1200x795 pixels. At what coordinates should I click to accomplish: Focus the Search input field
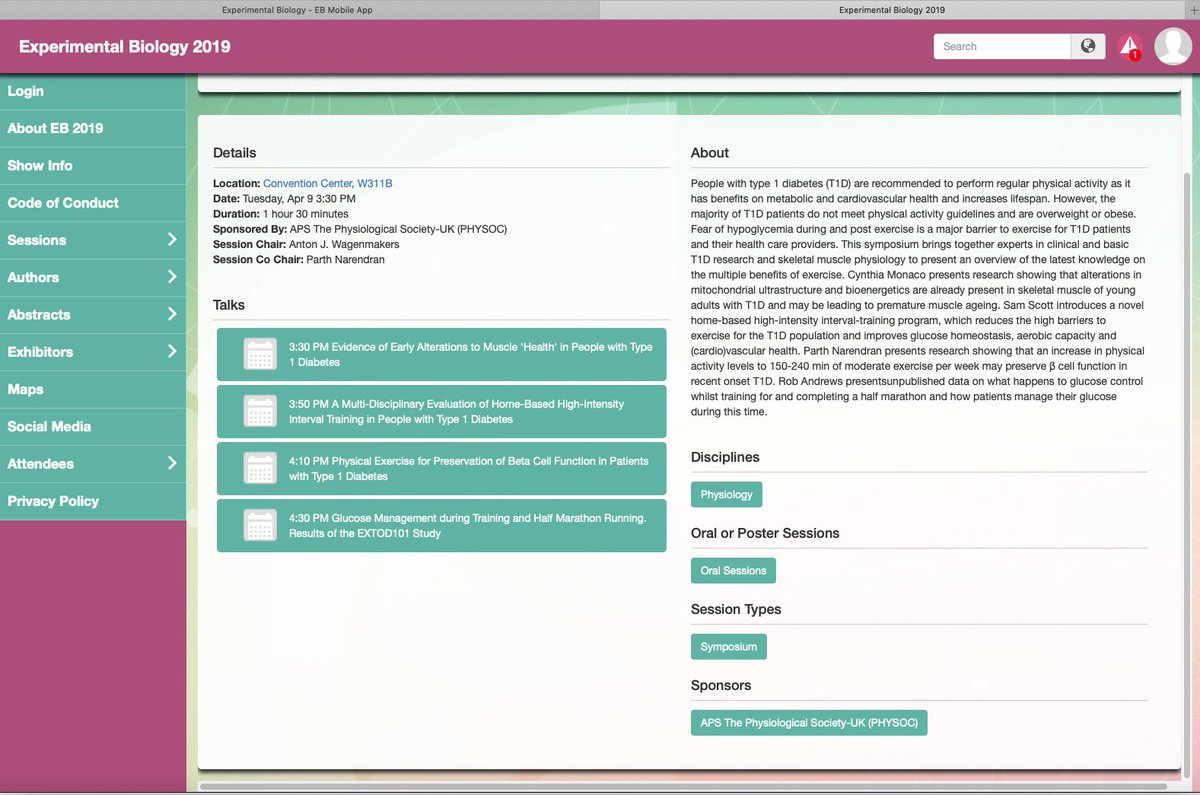tap(1002, 46)
